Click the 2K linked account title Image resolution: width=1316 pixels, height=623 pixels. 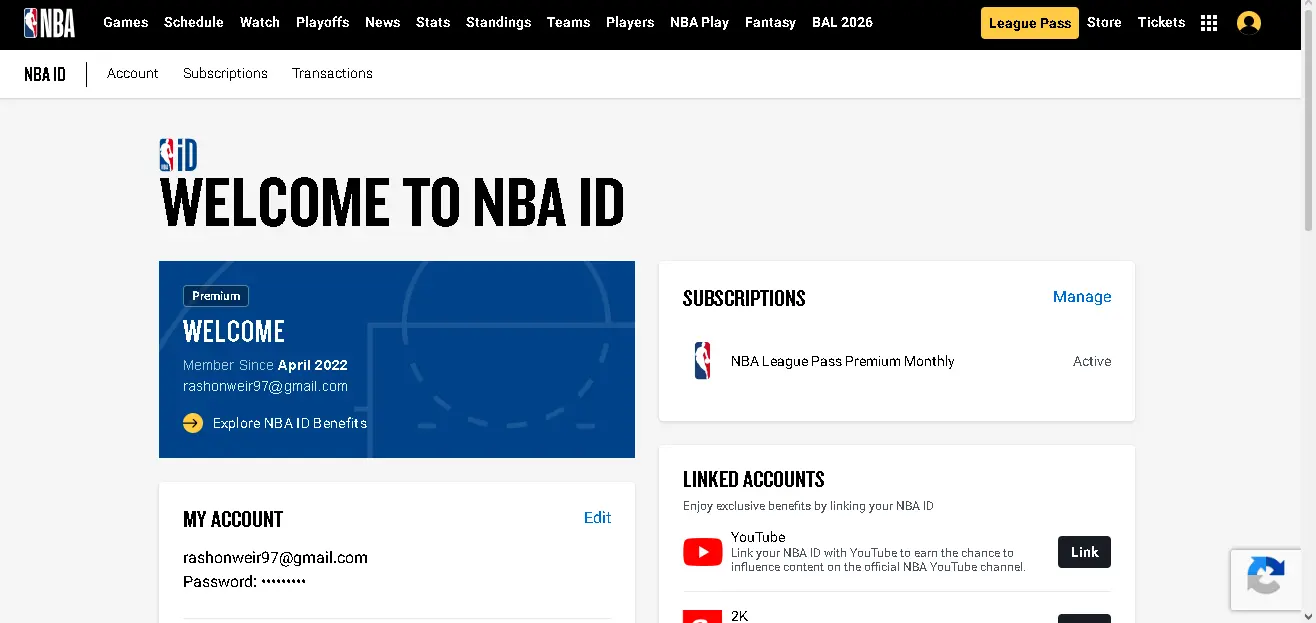pyautogui.click(x=739, y=616)
